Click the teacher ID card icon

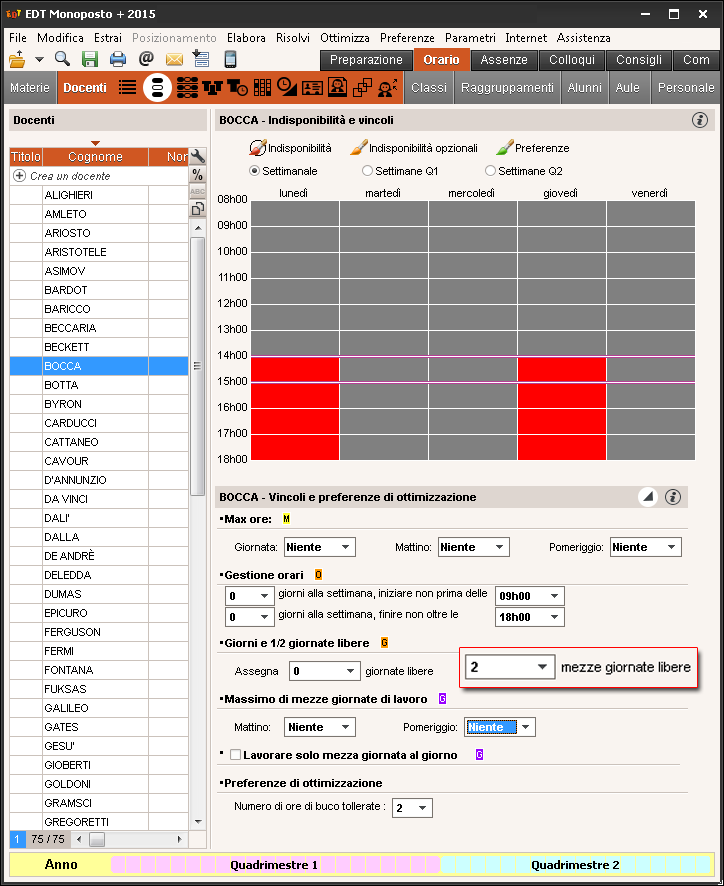click(312, 88)
